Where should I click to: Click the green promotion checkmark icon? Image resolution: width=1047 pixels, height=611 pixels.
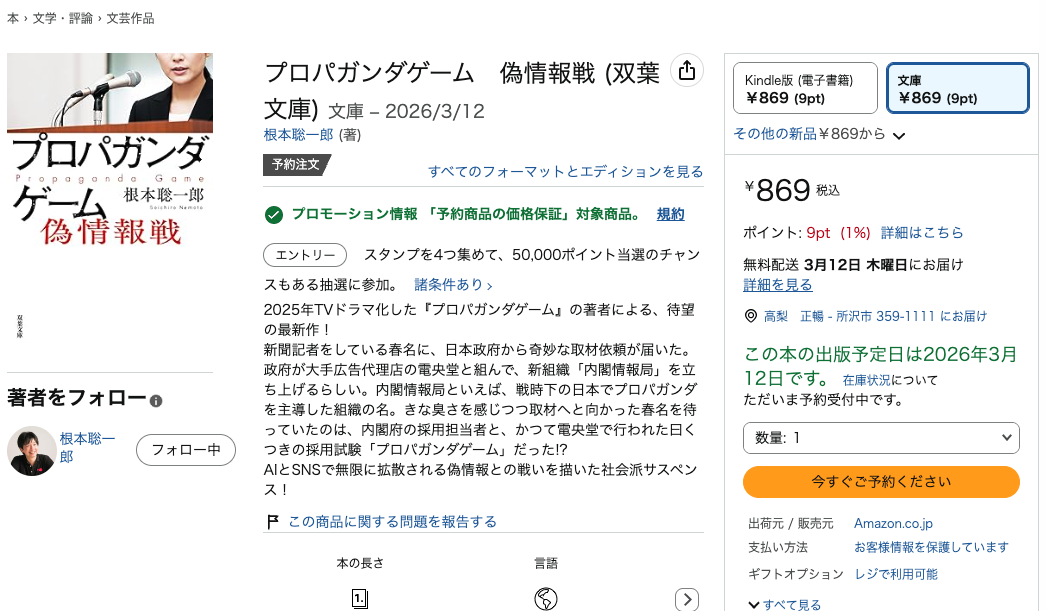click(x=273, y=215)
